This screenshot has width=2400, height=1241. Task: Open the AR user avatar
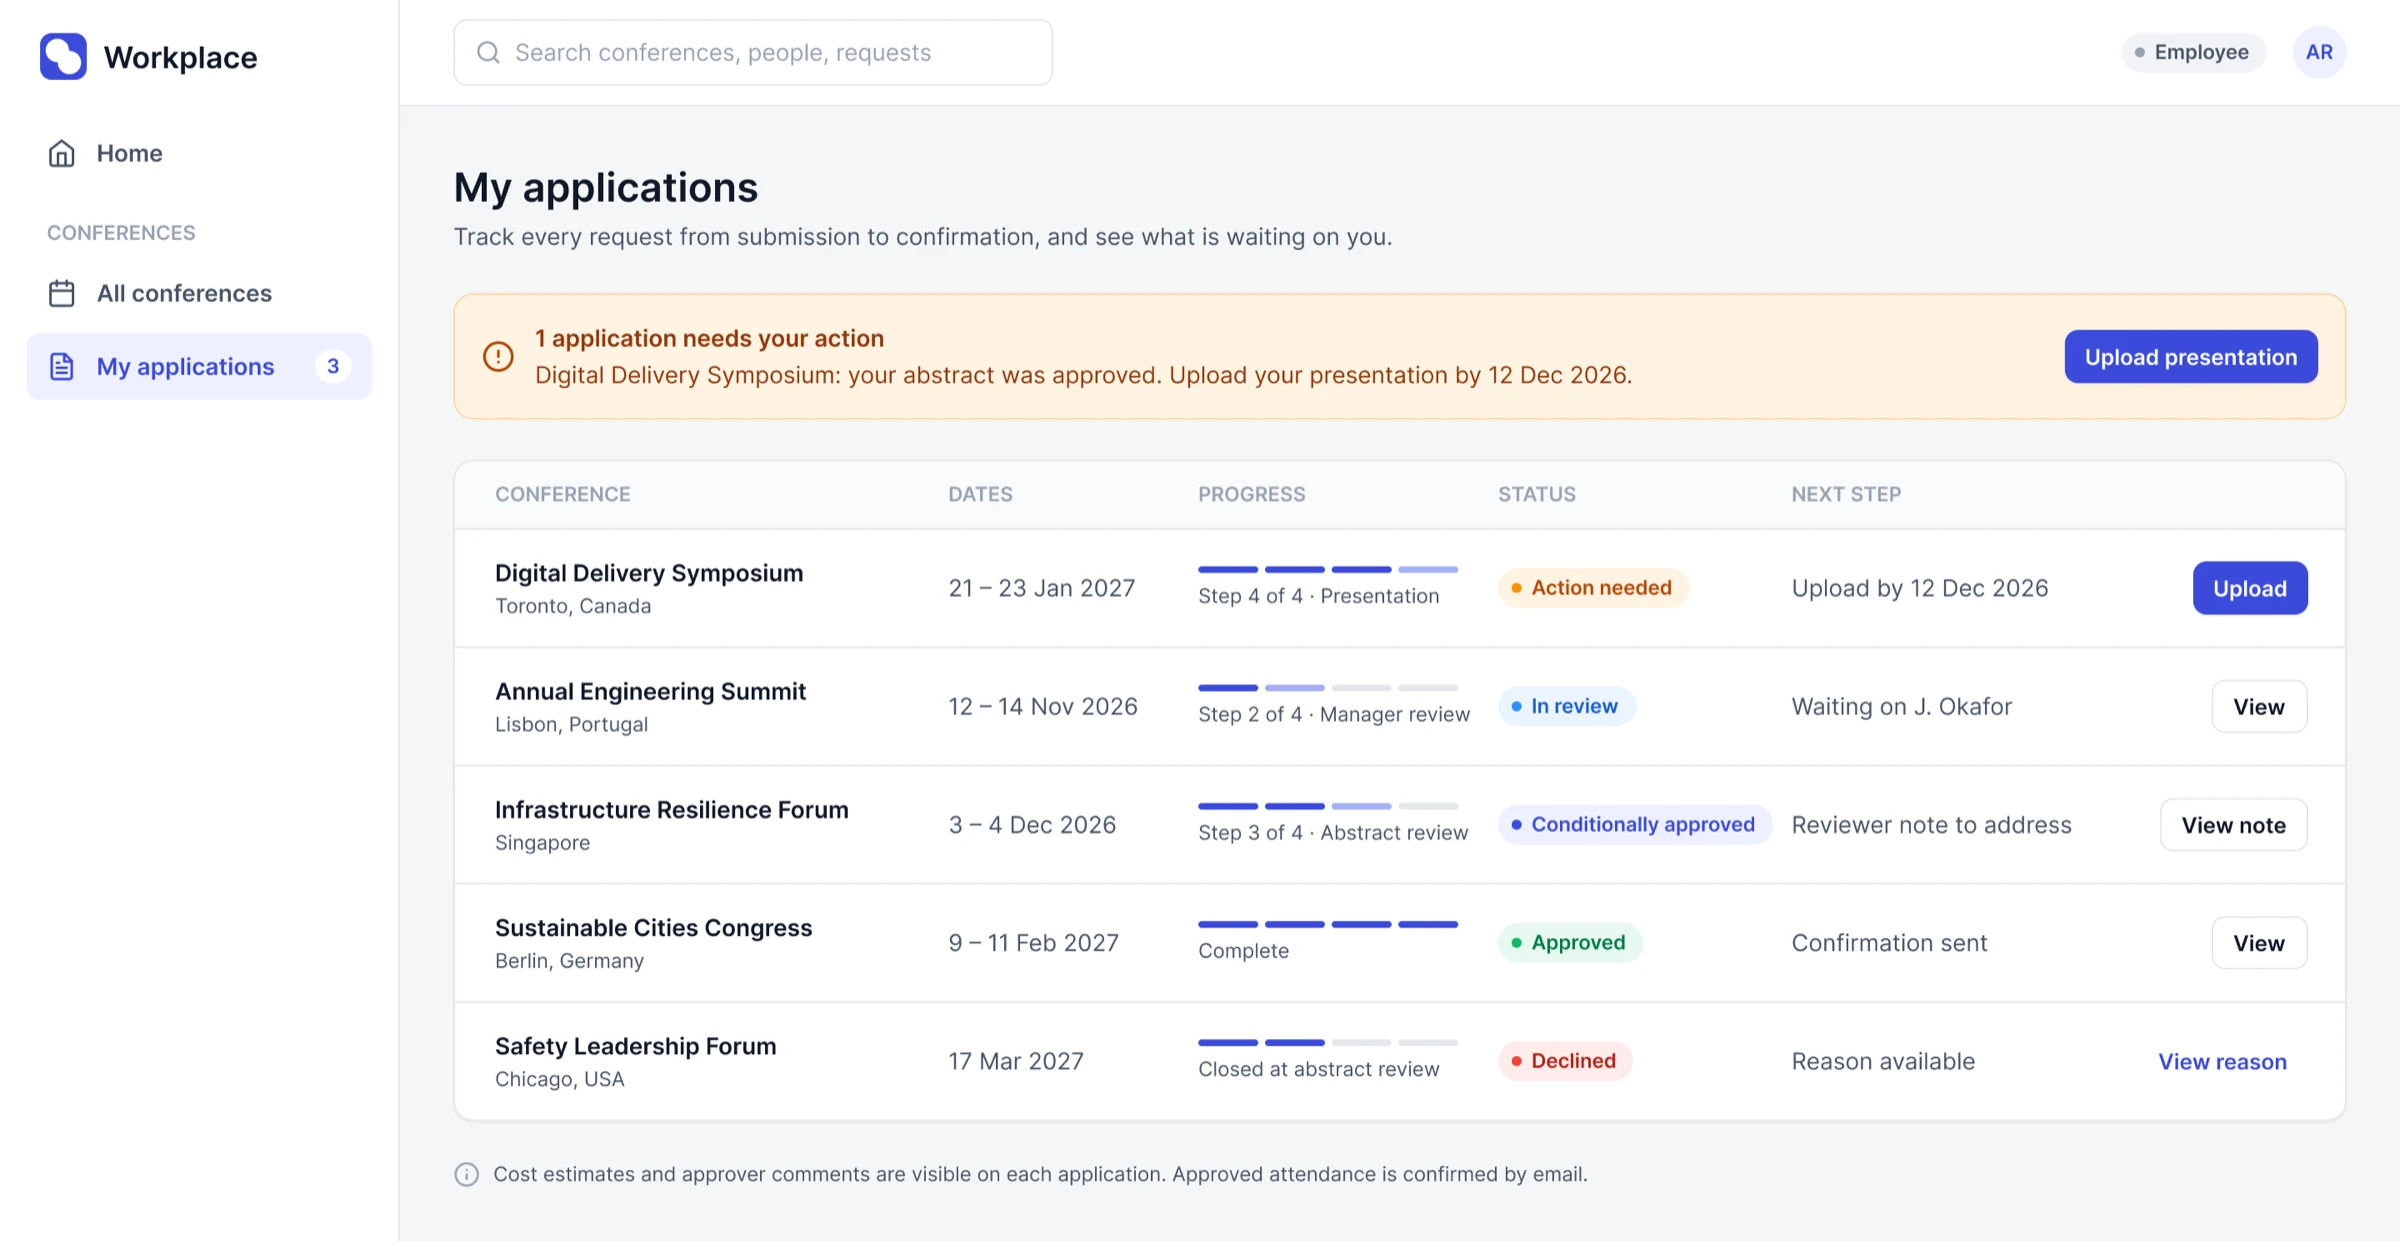[x=2319, y=52]
